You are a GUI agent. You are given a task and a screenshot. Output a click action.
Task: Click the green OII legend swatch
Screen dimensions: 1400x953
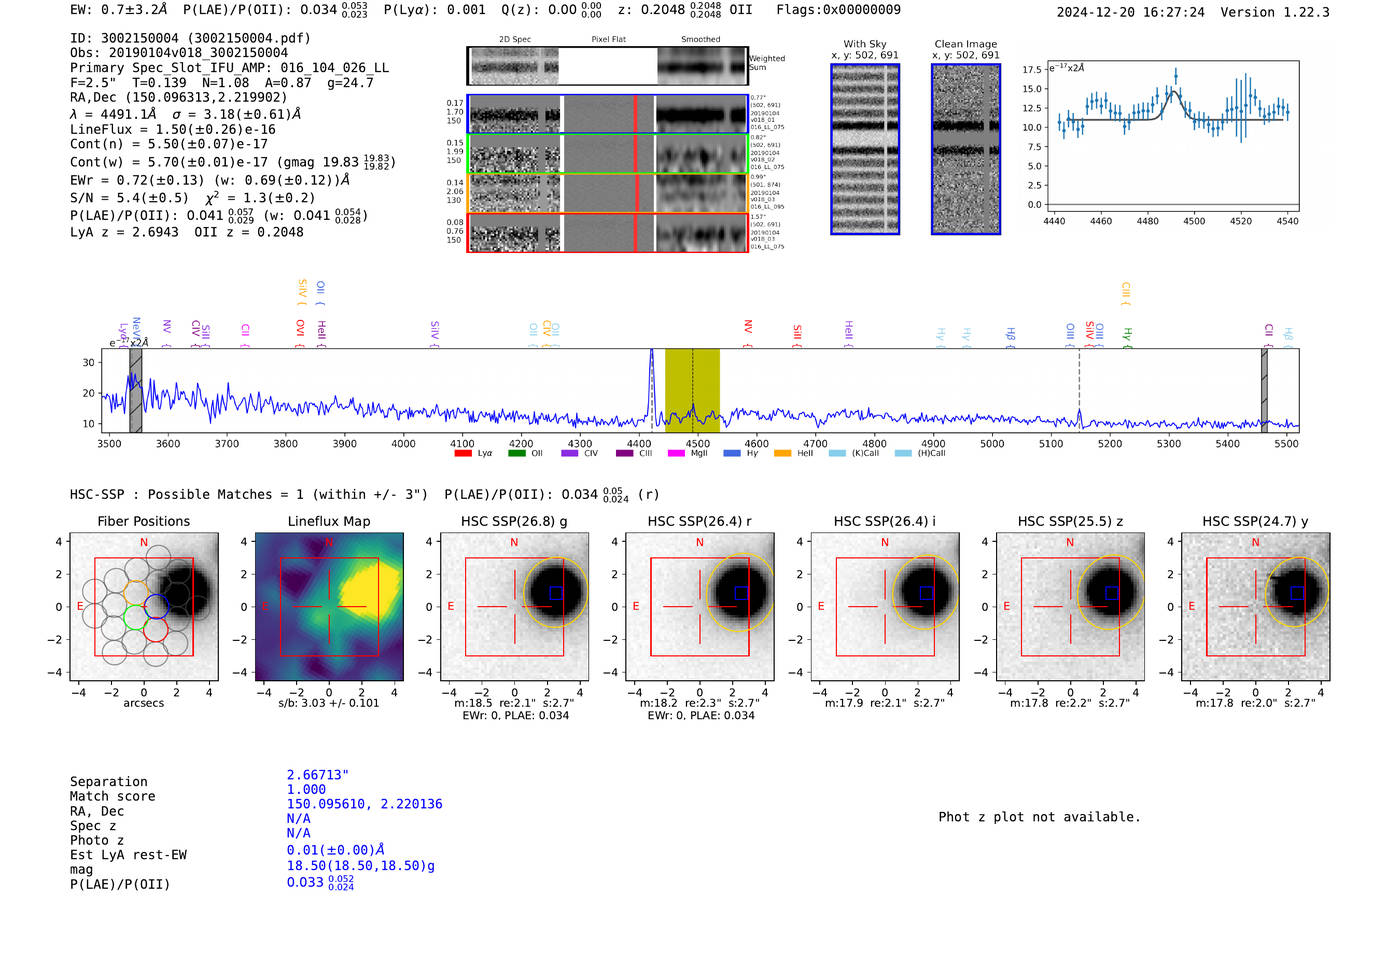[516, 453]
